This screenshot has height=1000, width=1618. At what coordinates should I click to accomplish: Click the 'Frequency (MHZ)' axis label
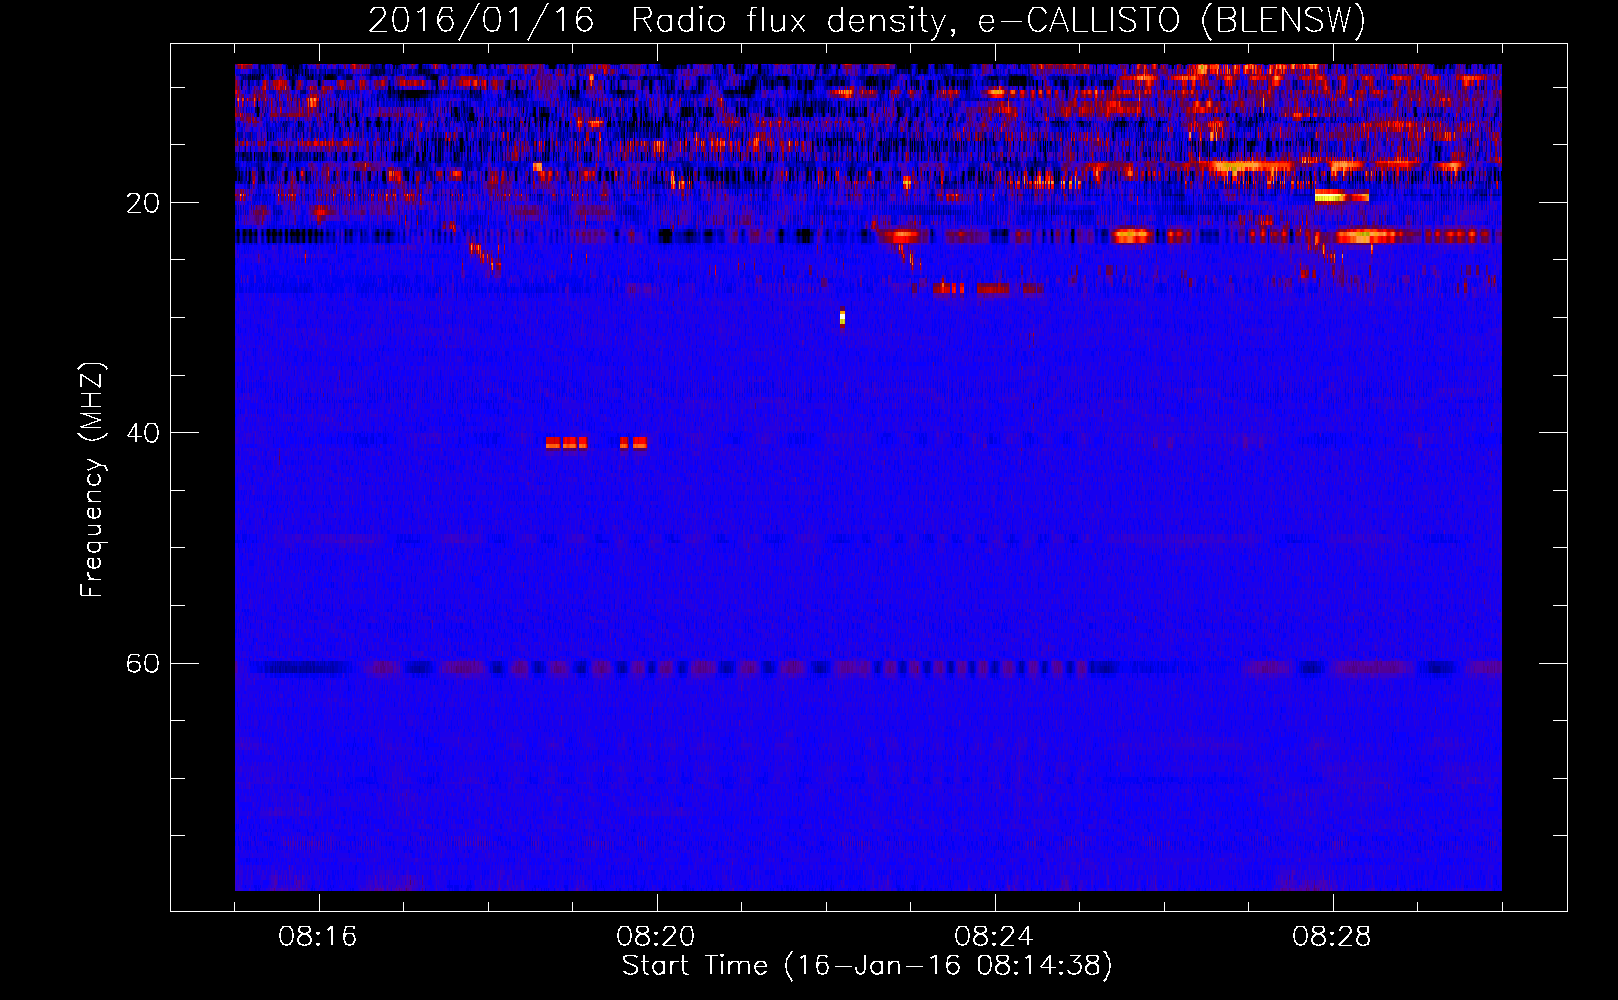(x=92, y=480)
